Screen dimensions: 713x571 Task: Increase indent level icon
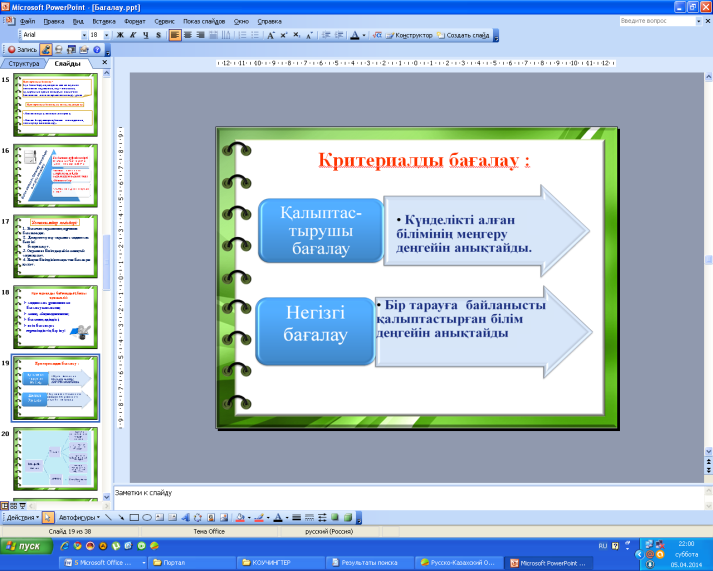(339, 35)
